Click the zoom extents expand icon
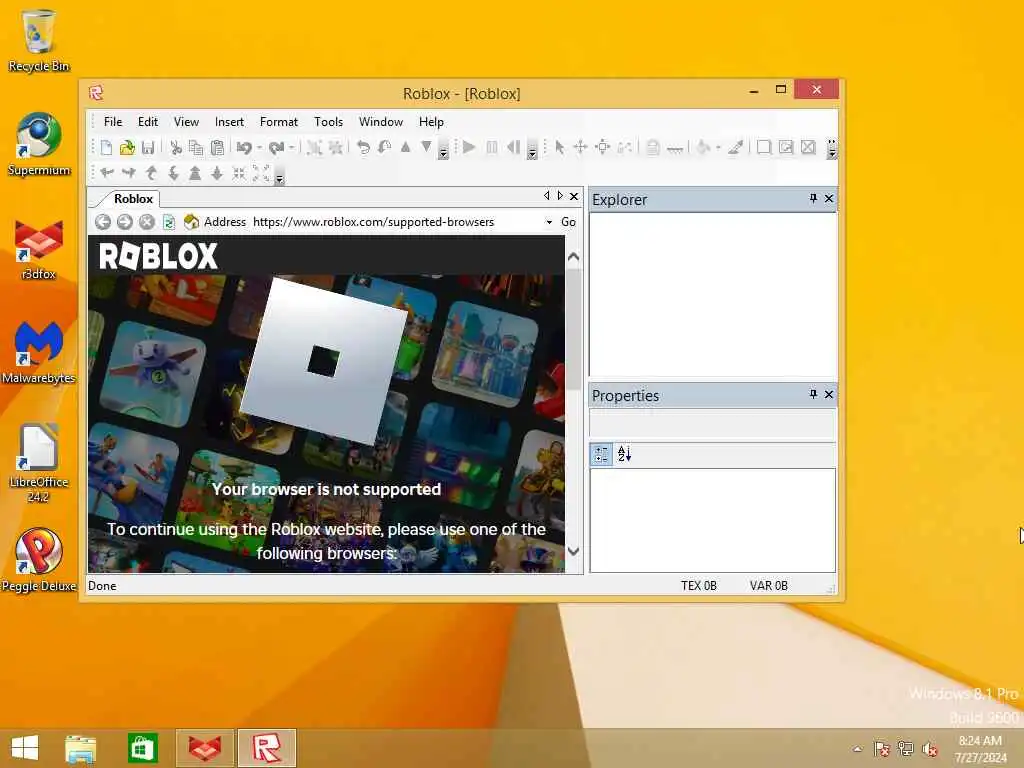This screenshot has height=768, width=1024. (261, 172)
